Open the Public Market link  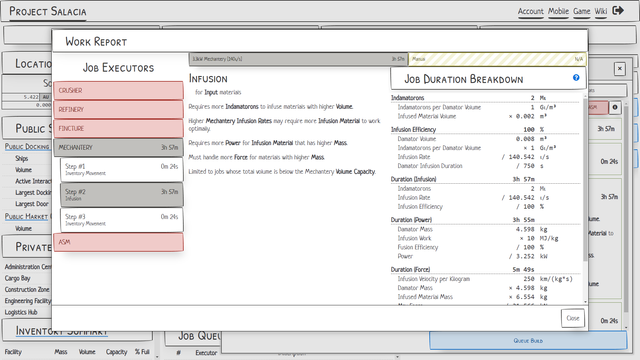(x=27, y=216)
